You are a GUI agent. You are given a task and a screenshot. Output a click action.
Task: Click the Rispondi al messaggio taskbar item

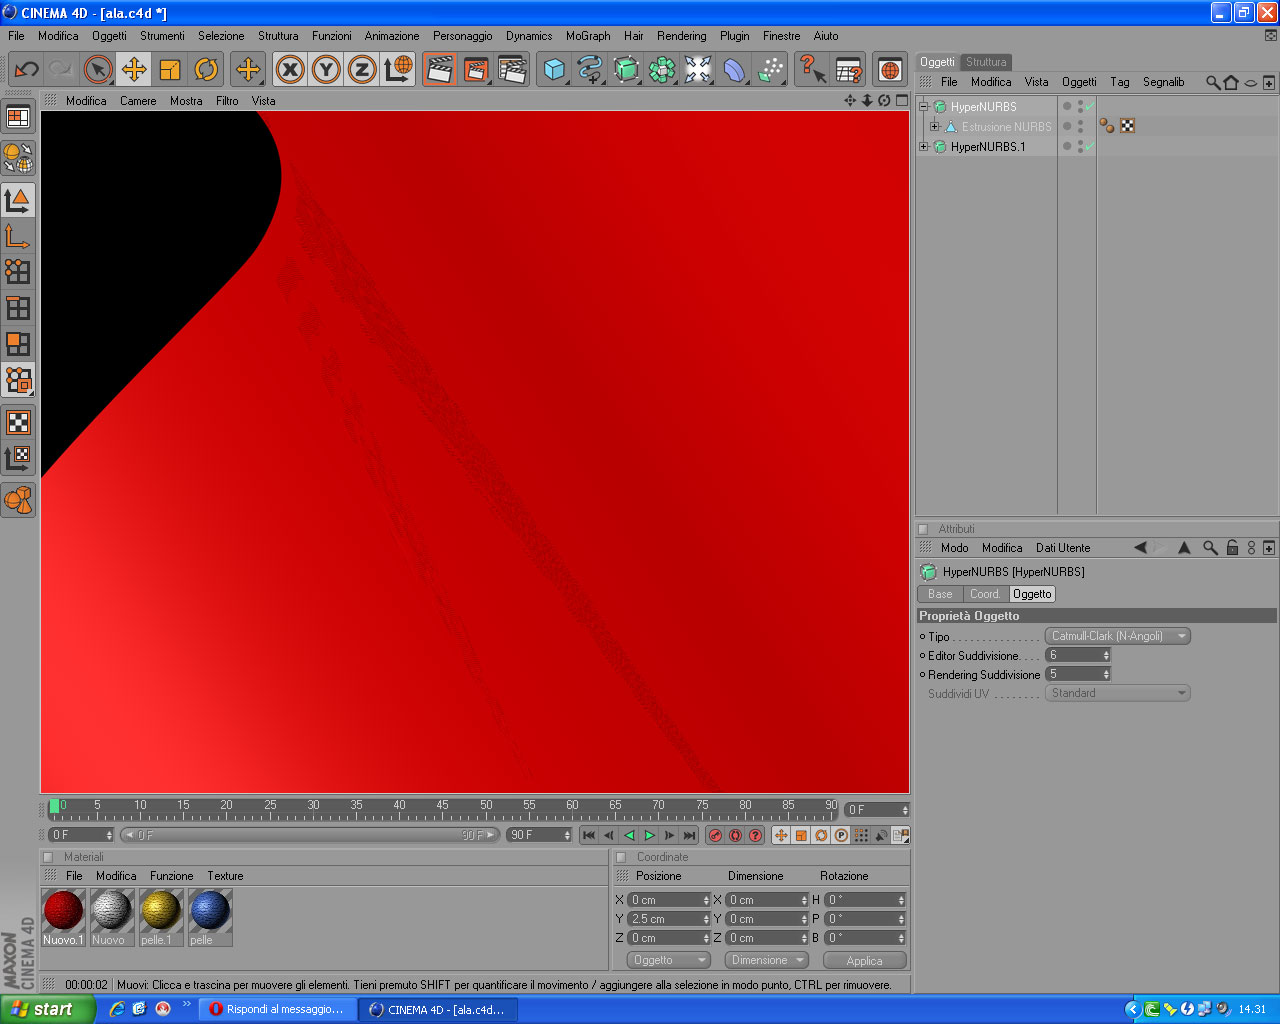point(276,1009)
